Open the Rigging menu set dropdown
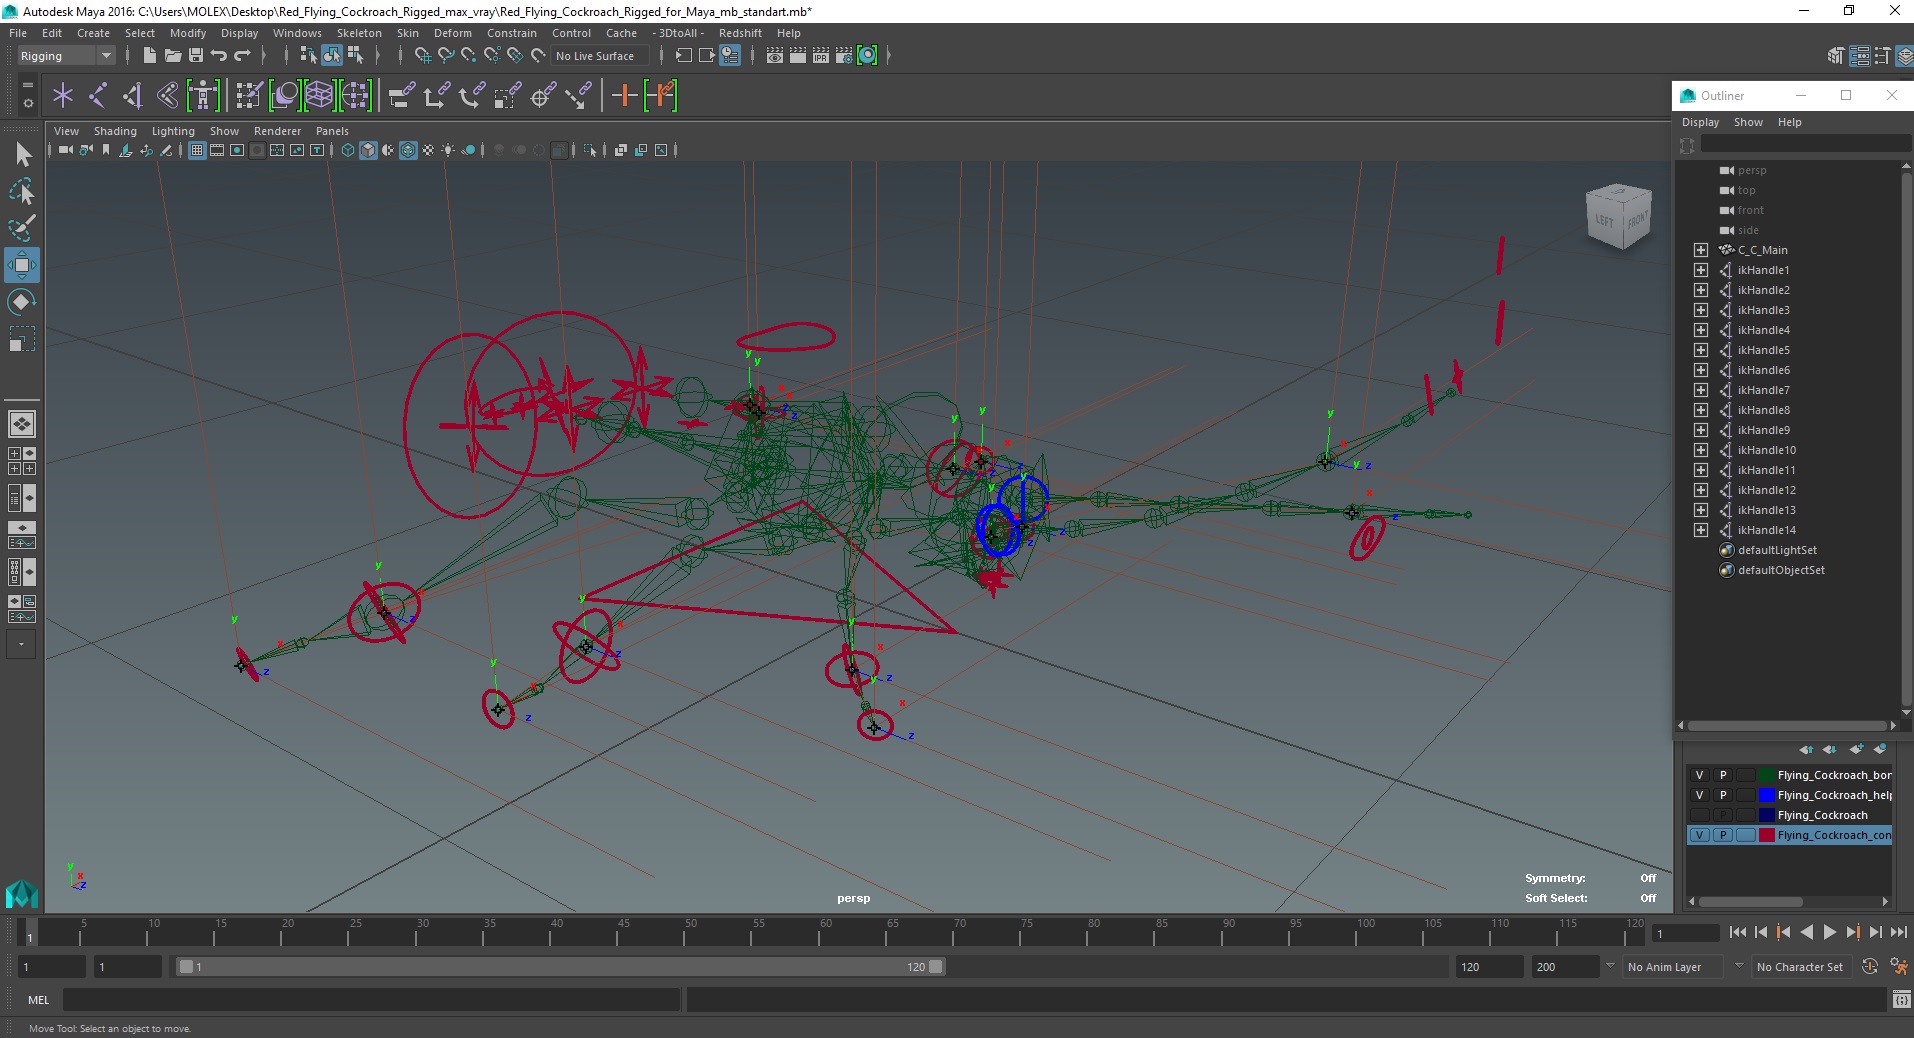Screen dimensions: 1914x1038 click(x=66, y=56)
